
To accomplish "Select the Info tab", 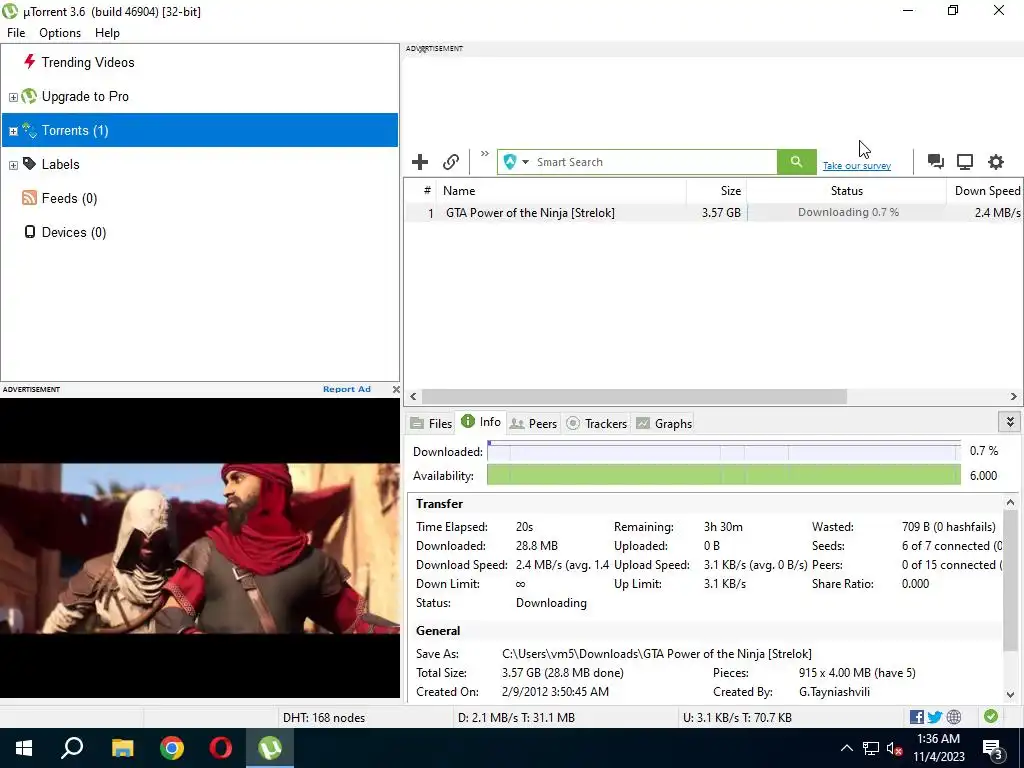I will coord(481,422).
